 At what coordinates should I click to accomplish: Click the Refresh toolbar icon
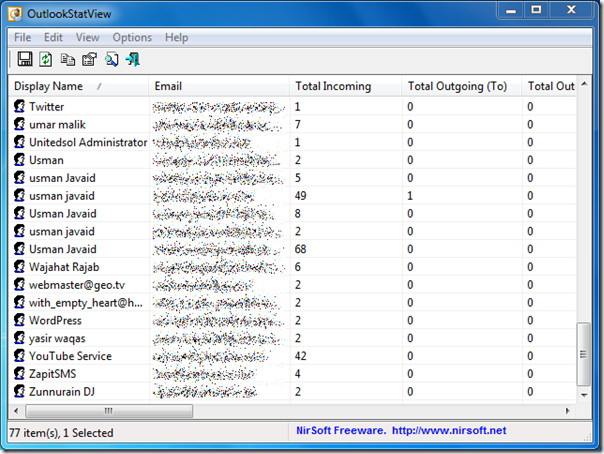pyautogui.click(x=46, y=60)
